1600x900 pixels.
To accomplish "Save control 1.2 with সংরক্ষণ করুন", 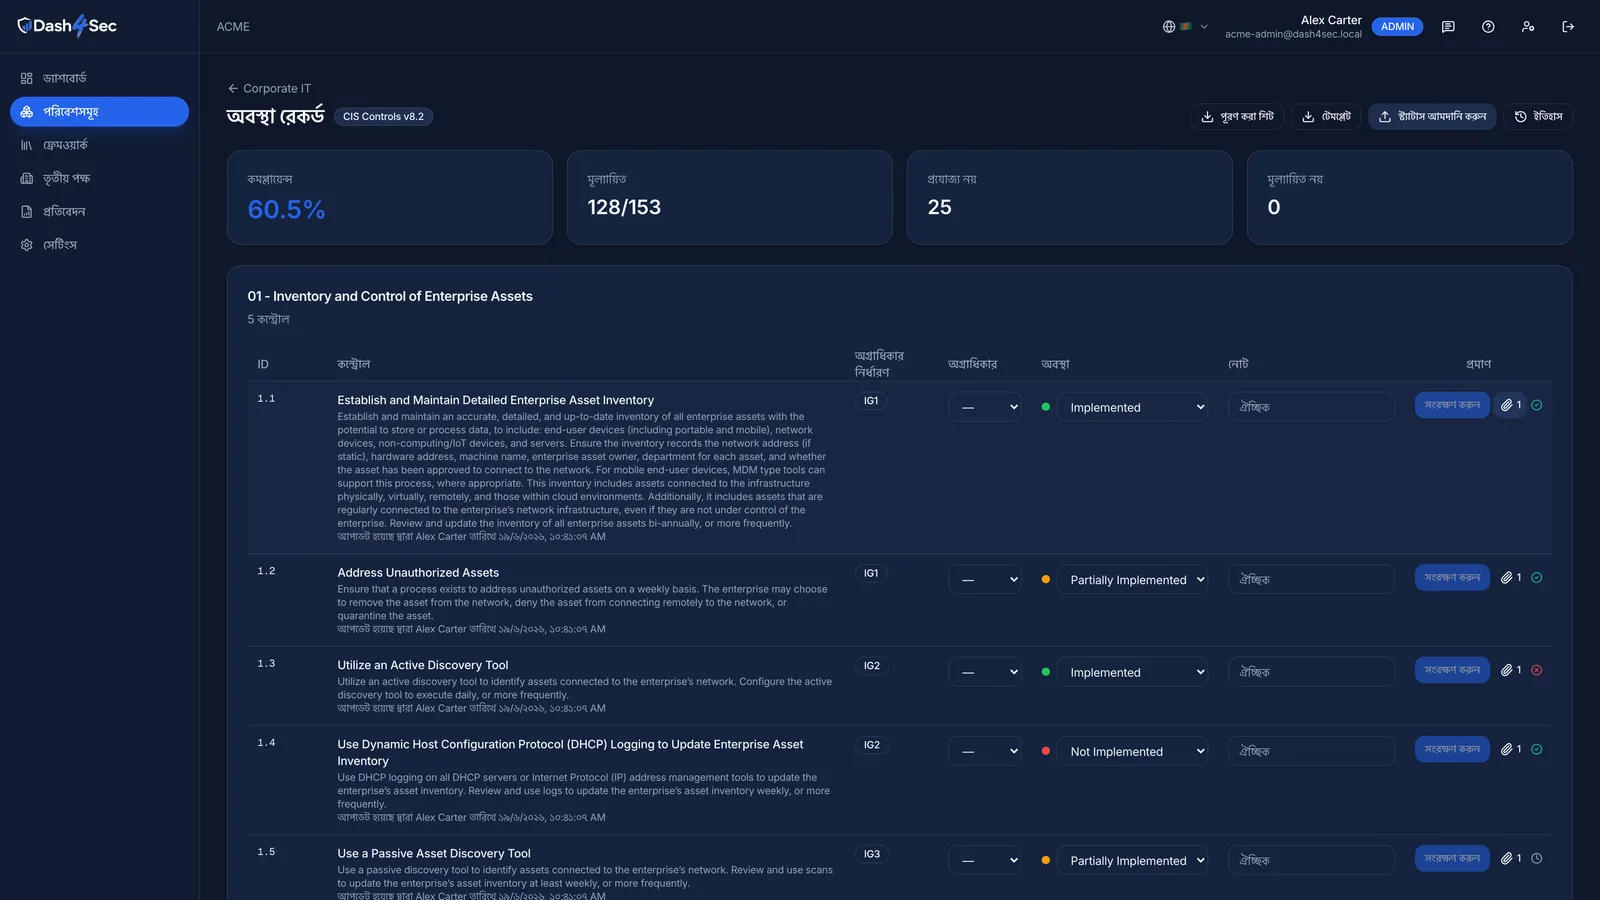I will [1452, 577].
